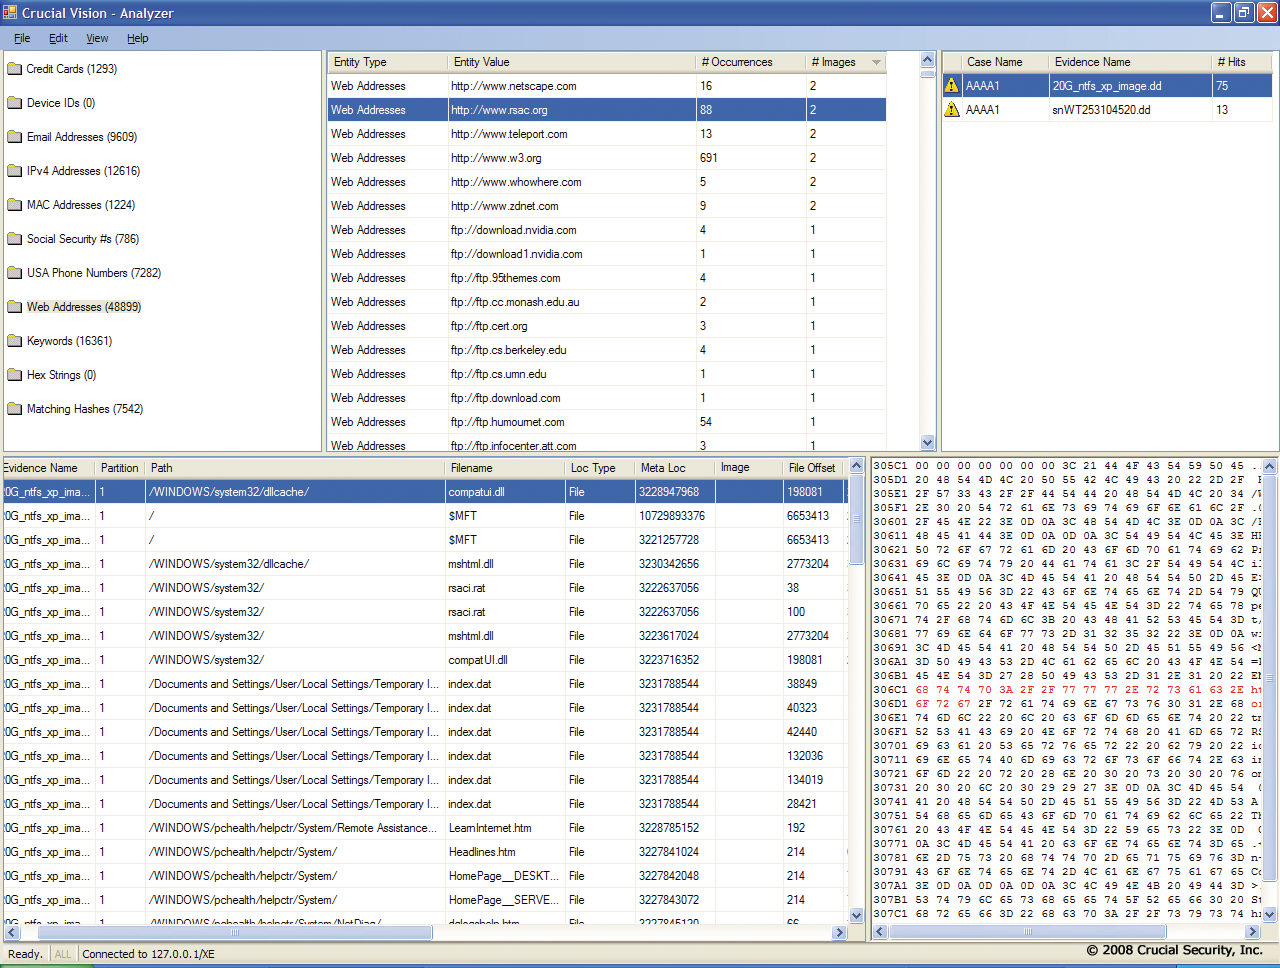The height and width of the screenshot is (968, 1280).
Task: Click the Keywords folder icon
Action: 15,341
